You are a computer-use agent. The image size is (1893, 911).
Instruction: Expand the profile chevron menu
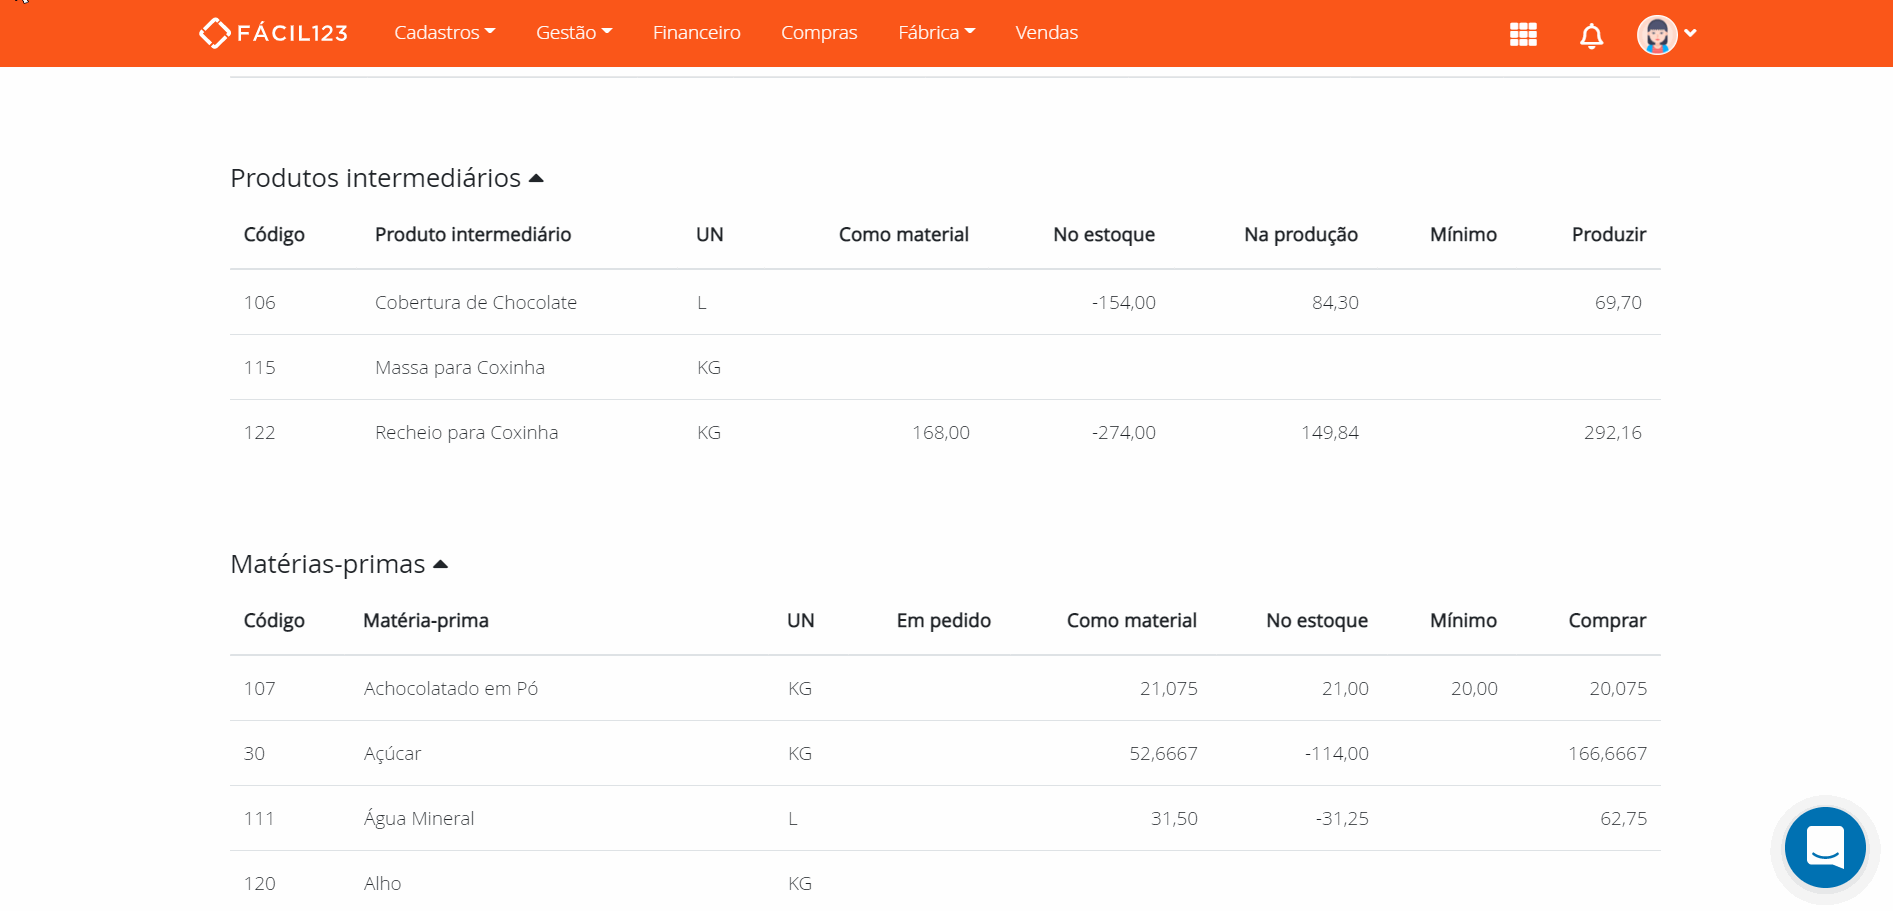pos(1691,33)
